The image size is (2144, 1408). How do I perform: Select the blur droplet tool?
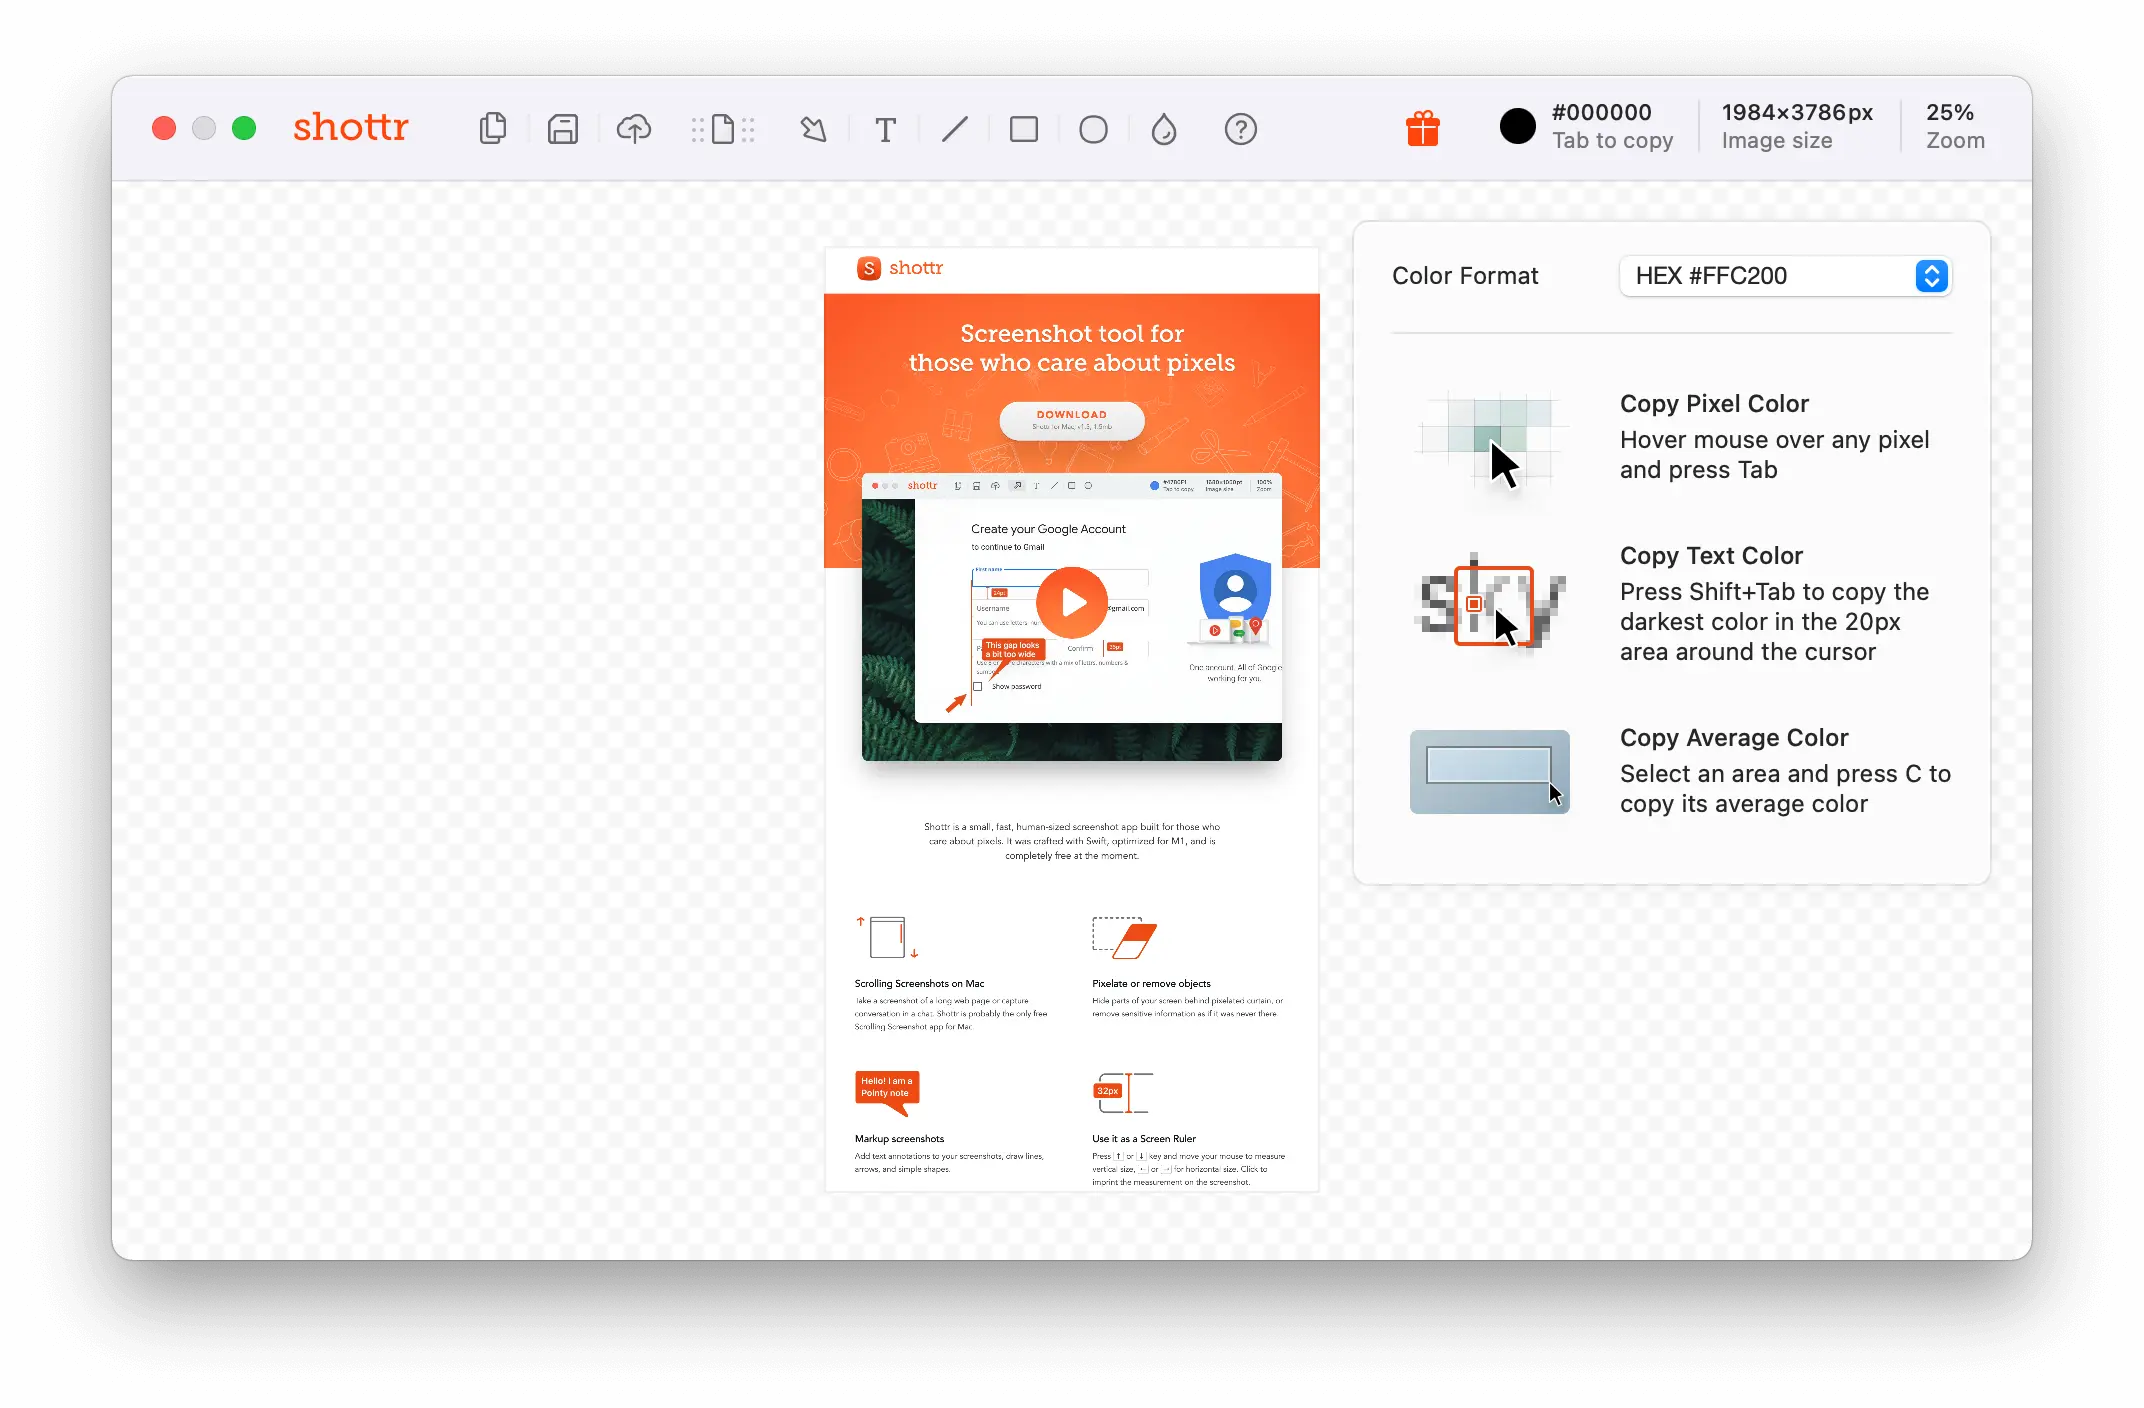(x=1163, y=129)
